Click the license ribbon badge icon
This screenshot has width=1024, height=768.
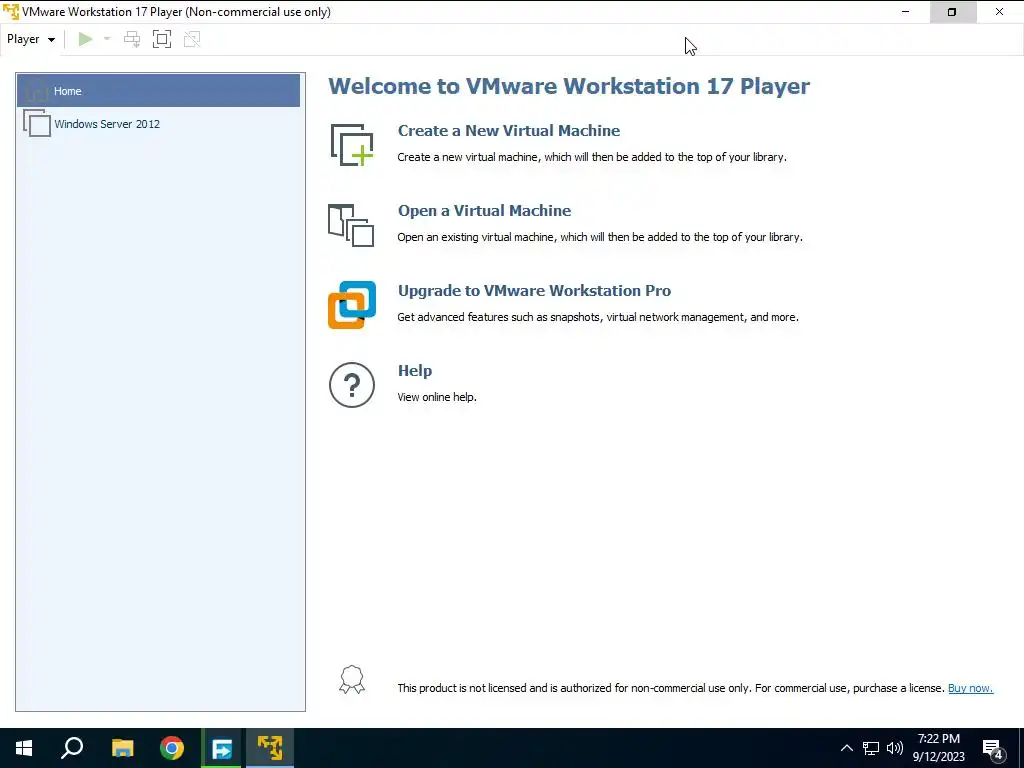coord(351,680)
